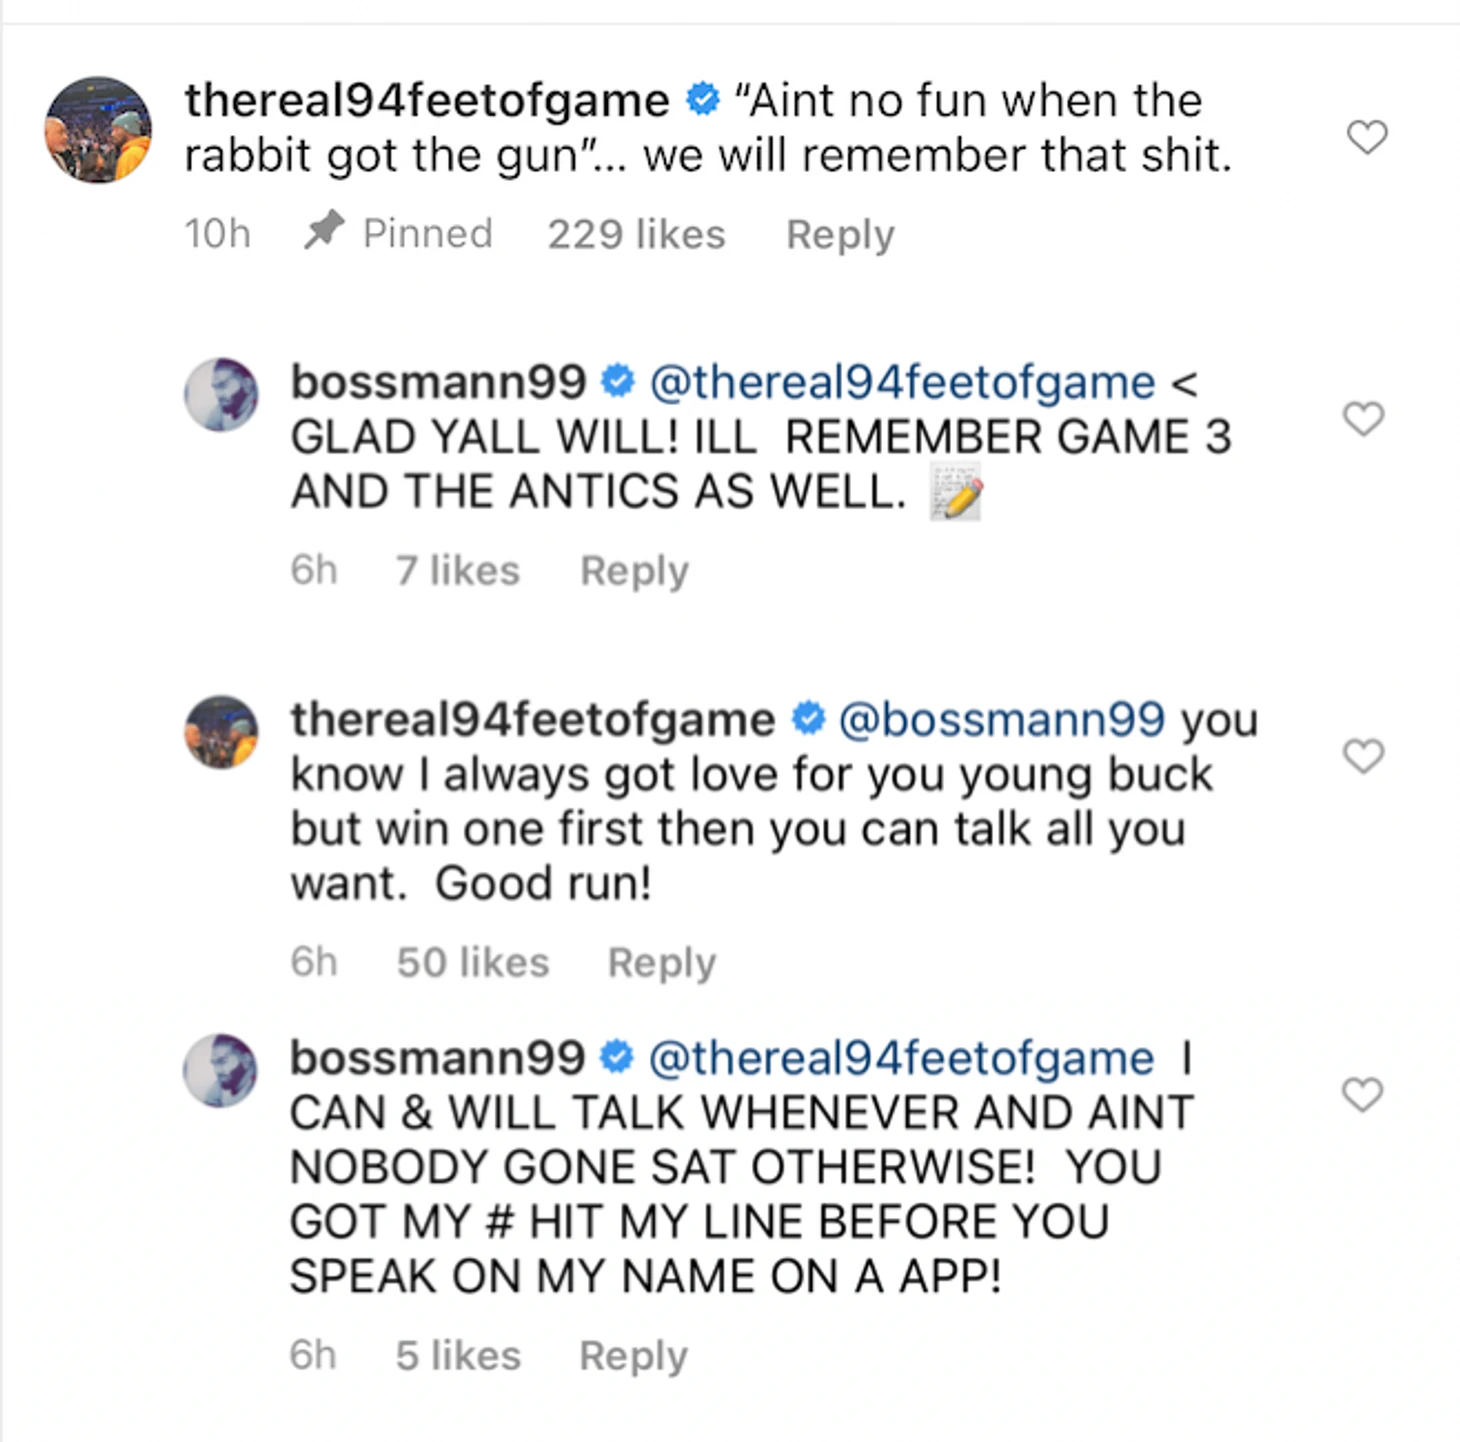The width and height of the screenshot is (1460, 1442).
Task: View the 50 likes list
Action: click(473, 962)
